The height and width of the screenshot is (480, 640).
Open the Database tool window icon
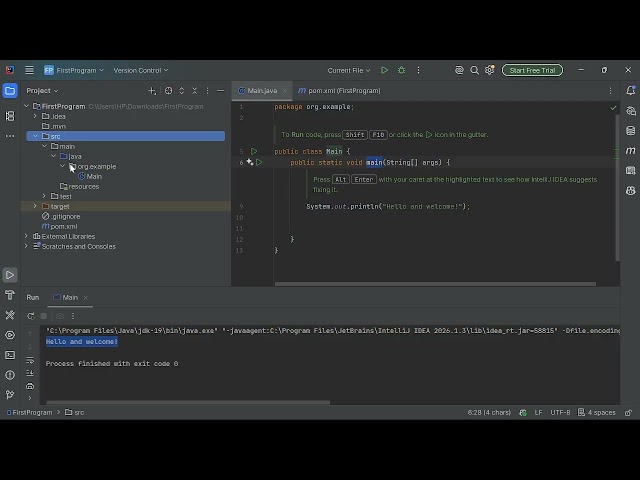pyautogui.click(x=631, y=131)
